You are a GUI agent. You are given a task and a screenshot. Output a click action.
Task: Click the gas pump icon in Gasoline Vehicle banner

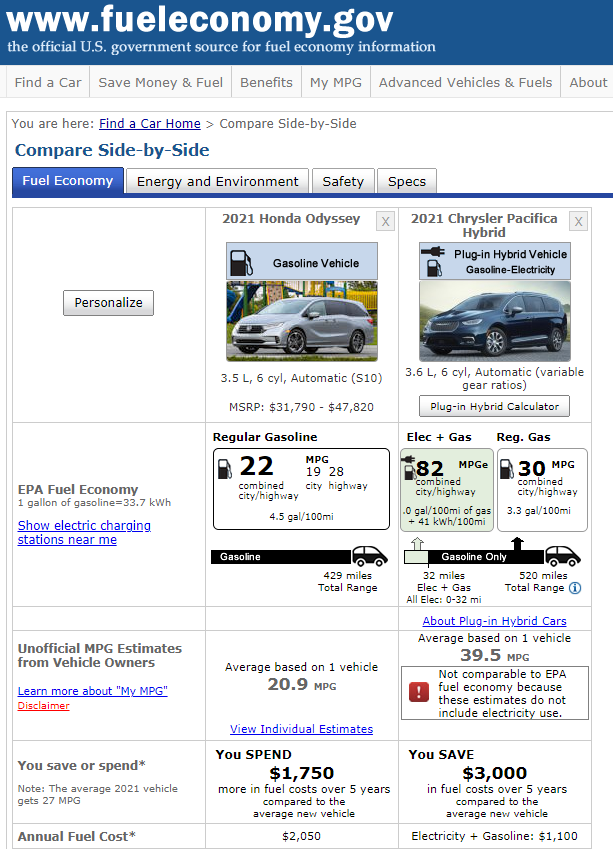pos(242,263)
